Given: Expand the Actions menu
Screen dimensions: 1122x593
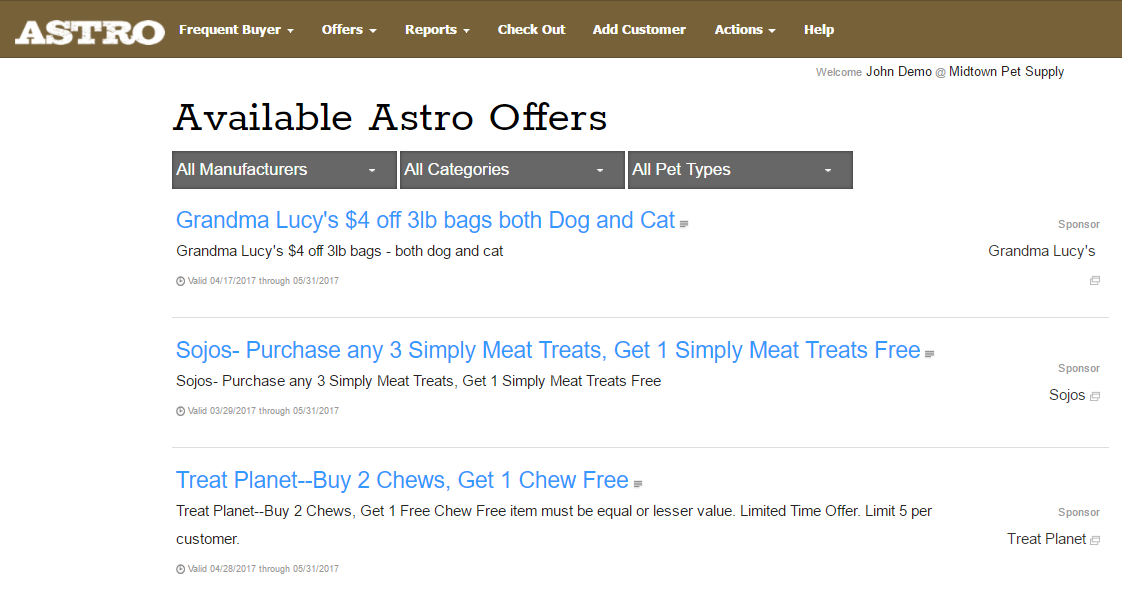Looking at the screenshot, I should click(745, 29).
